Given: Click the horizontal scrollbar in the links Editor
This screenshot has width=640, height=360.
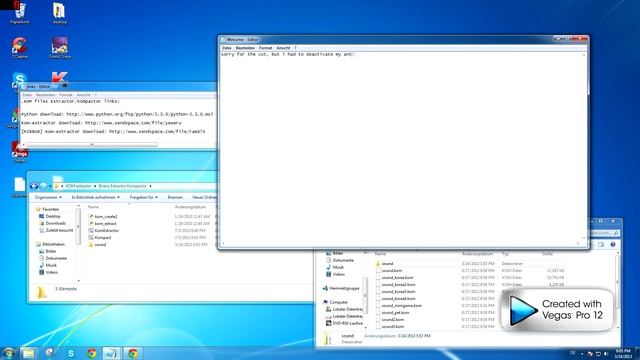Looking at the screenshot, I should pos(92,144).
